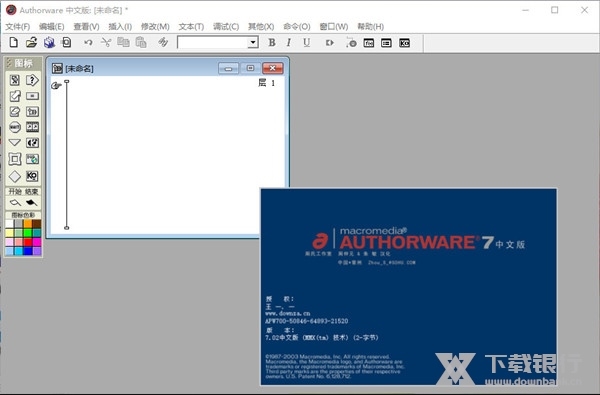Open the text style dropdown arrow
This screenshot has height=395, width=600.
(253, 42)
